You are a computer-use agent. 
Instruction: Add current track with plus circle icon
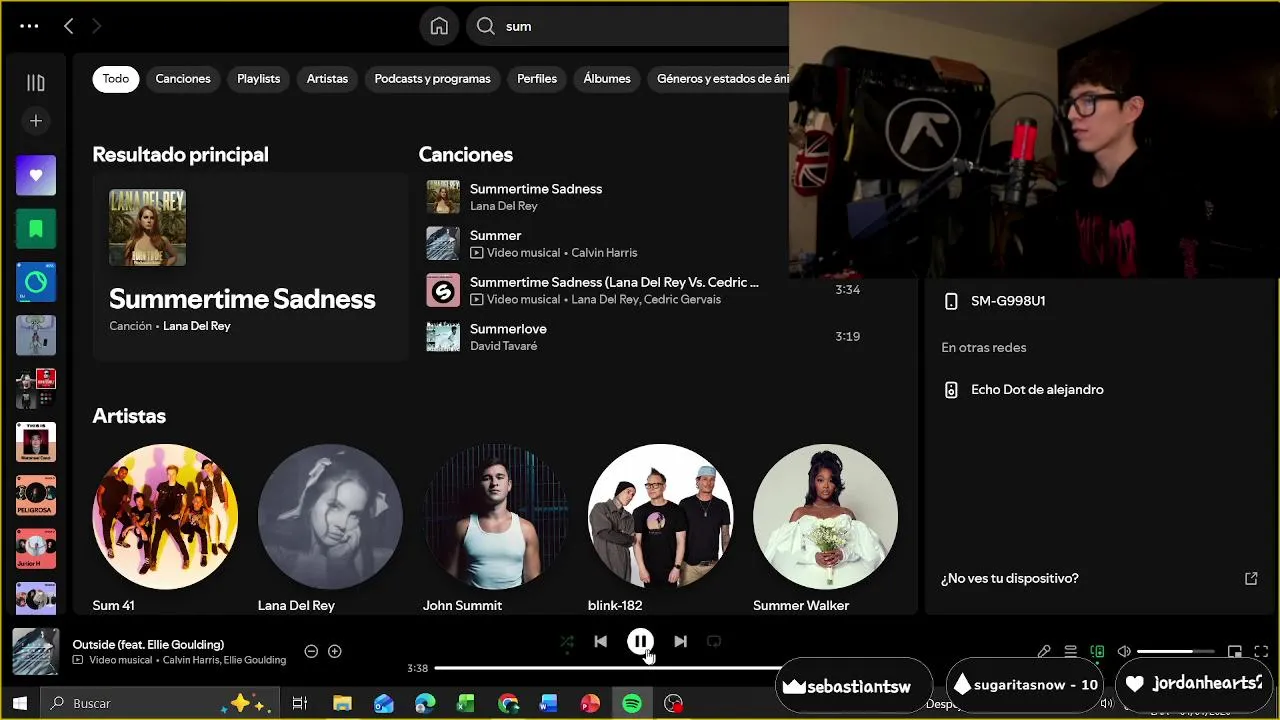click(335, 651)
